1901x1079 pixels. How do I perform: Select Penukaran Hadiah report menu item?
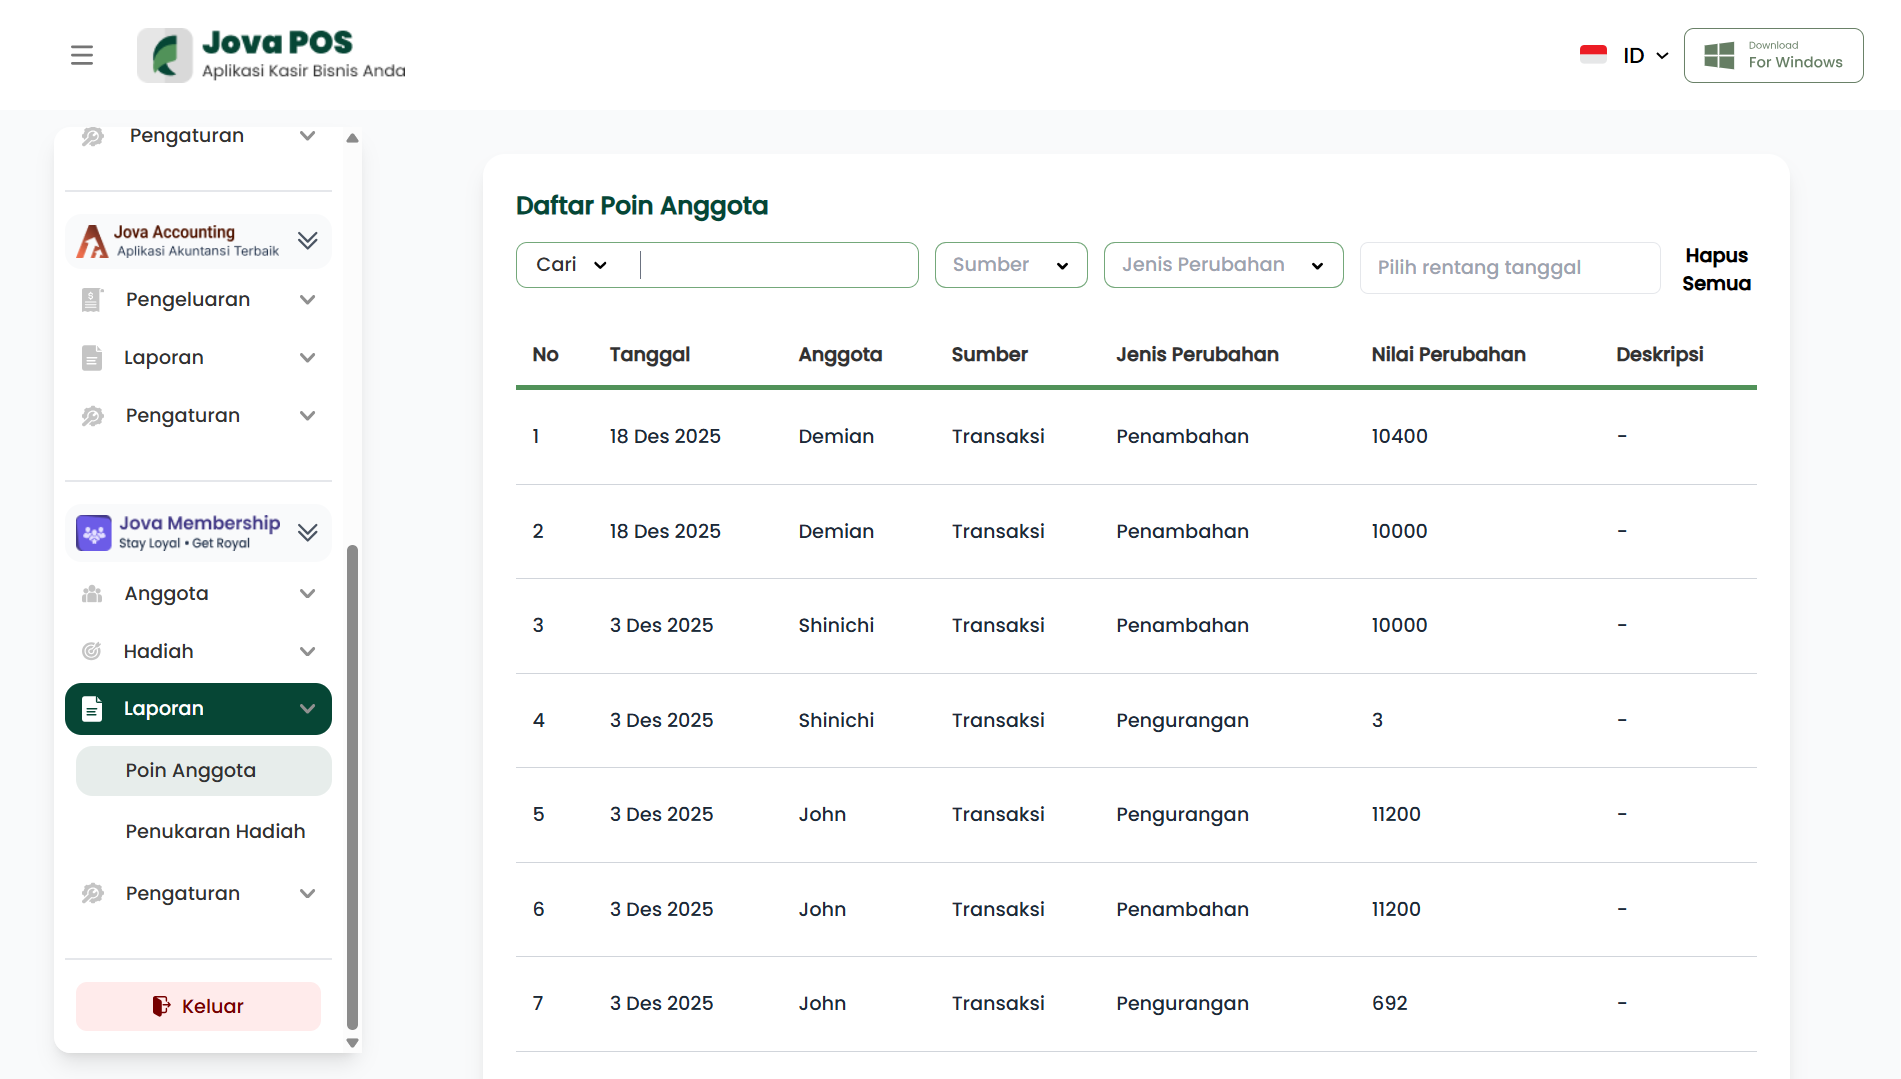215,831
